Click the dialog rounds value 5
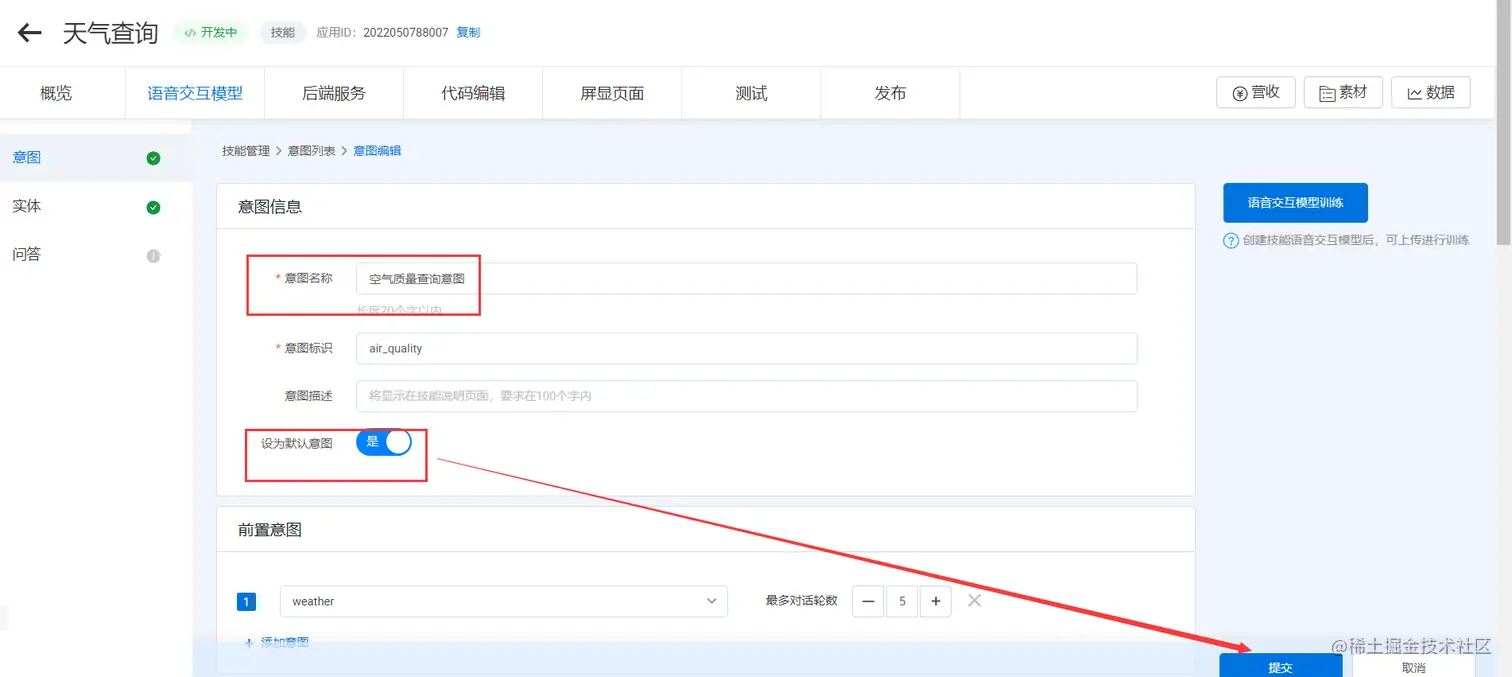Image resolution: width=1512 pixels, height=677 pixels. point(902,601)
